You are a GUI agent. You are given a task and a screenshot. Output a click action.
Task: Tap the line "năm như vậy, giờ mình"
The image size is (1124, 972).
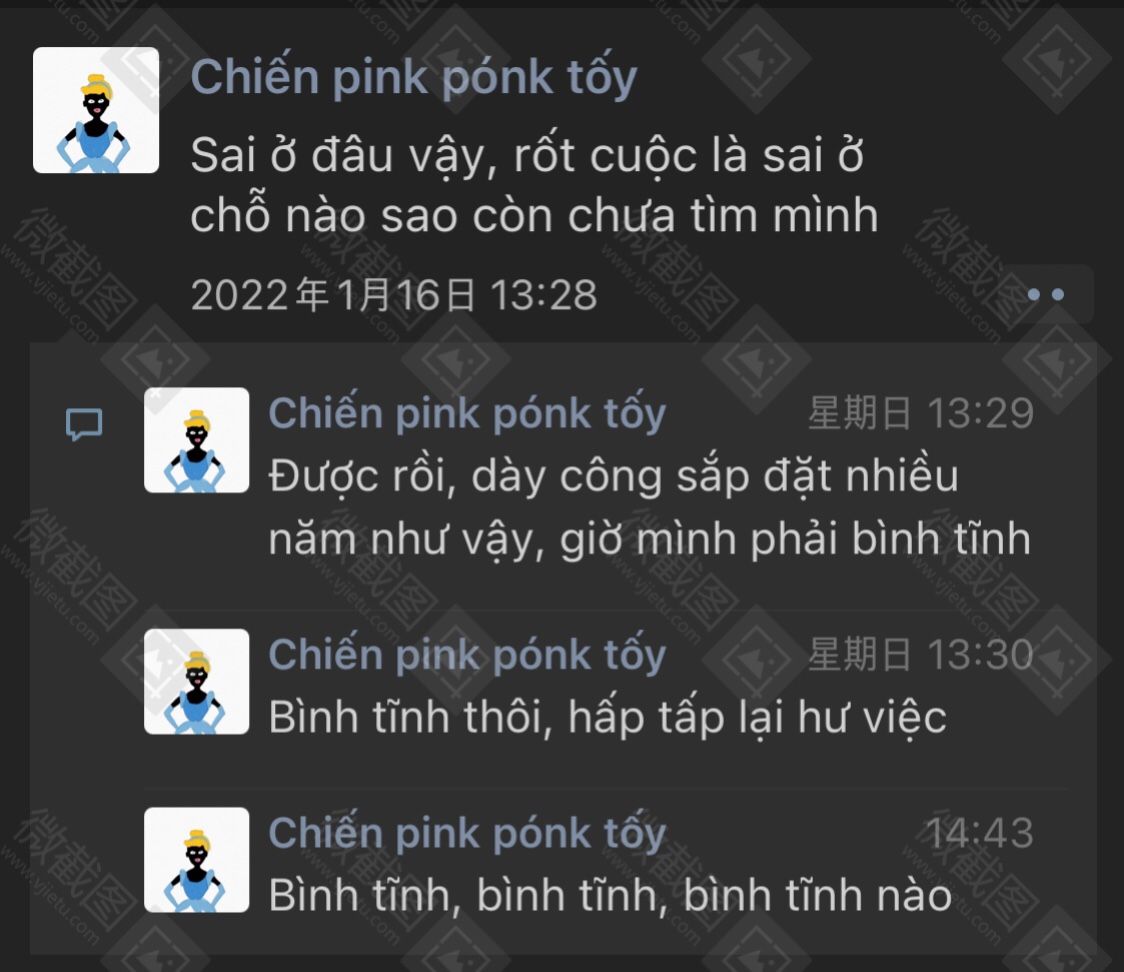point(649,539)
